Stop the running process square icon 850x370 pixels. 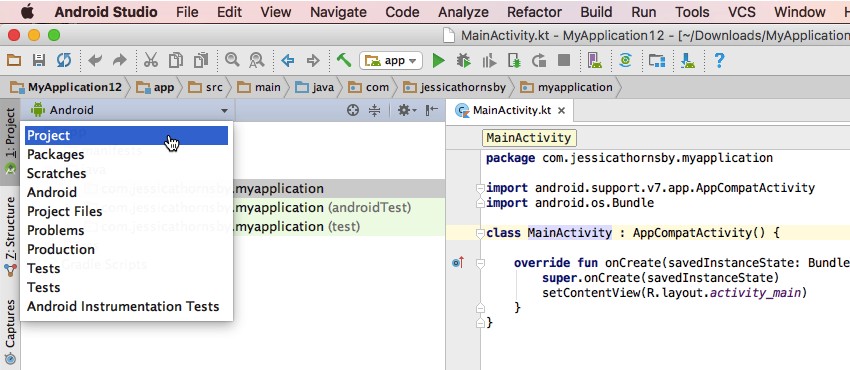click(x=564, y=60)
